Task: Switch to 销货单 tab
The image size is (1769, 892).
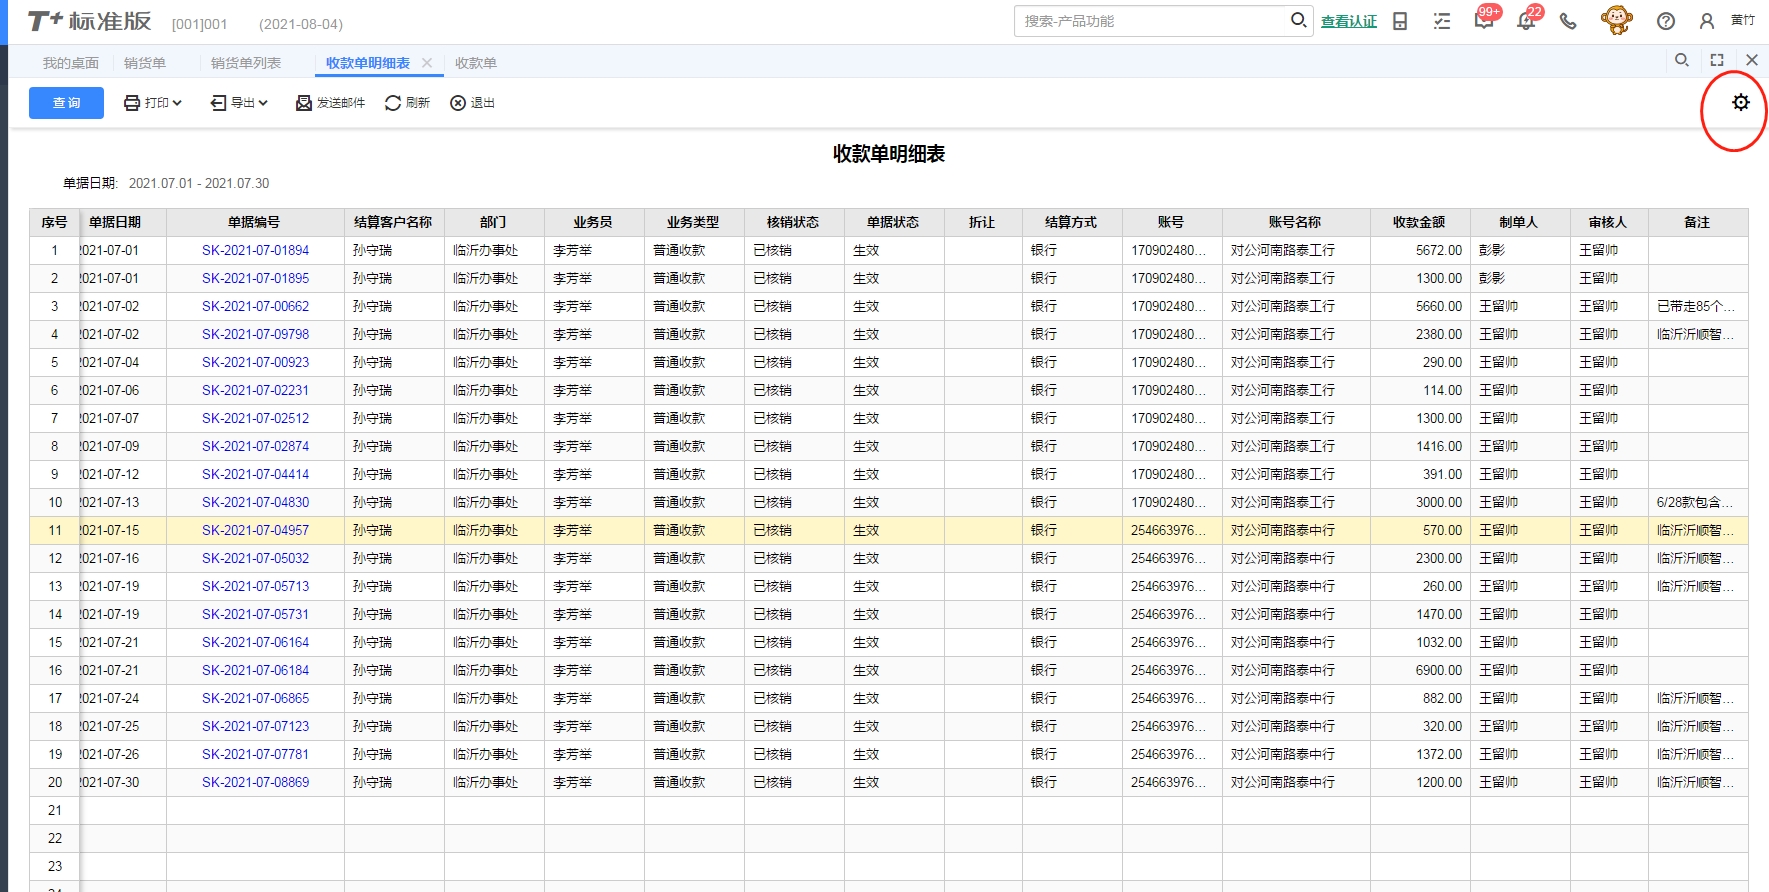Action: tap(145, 63)
